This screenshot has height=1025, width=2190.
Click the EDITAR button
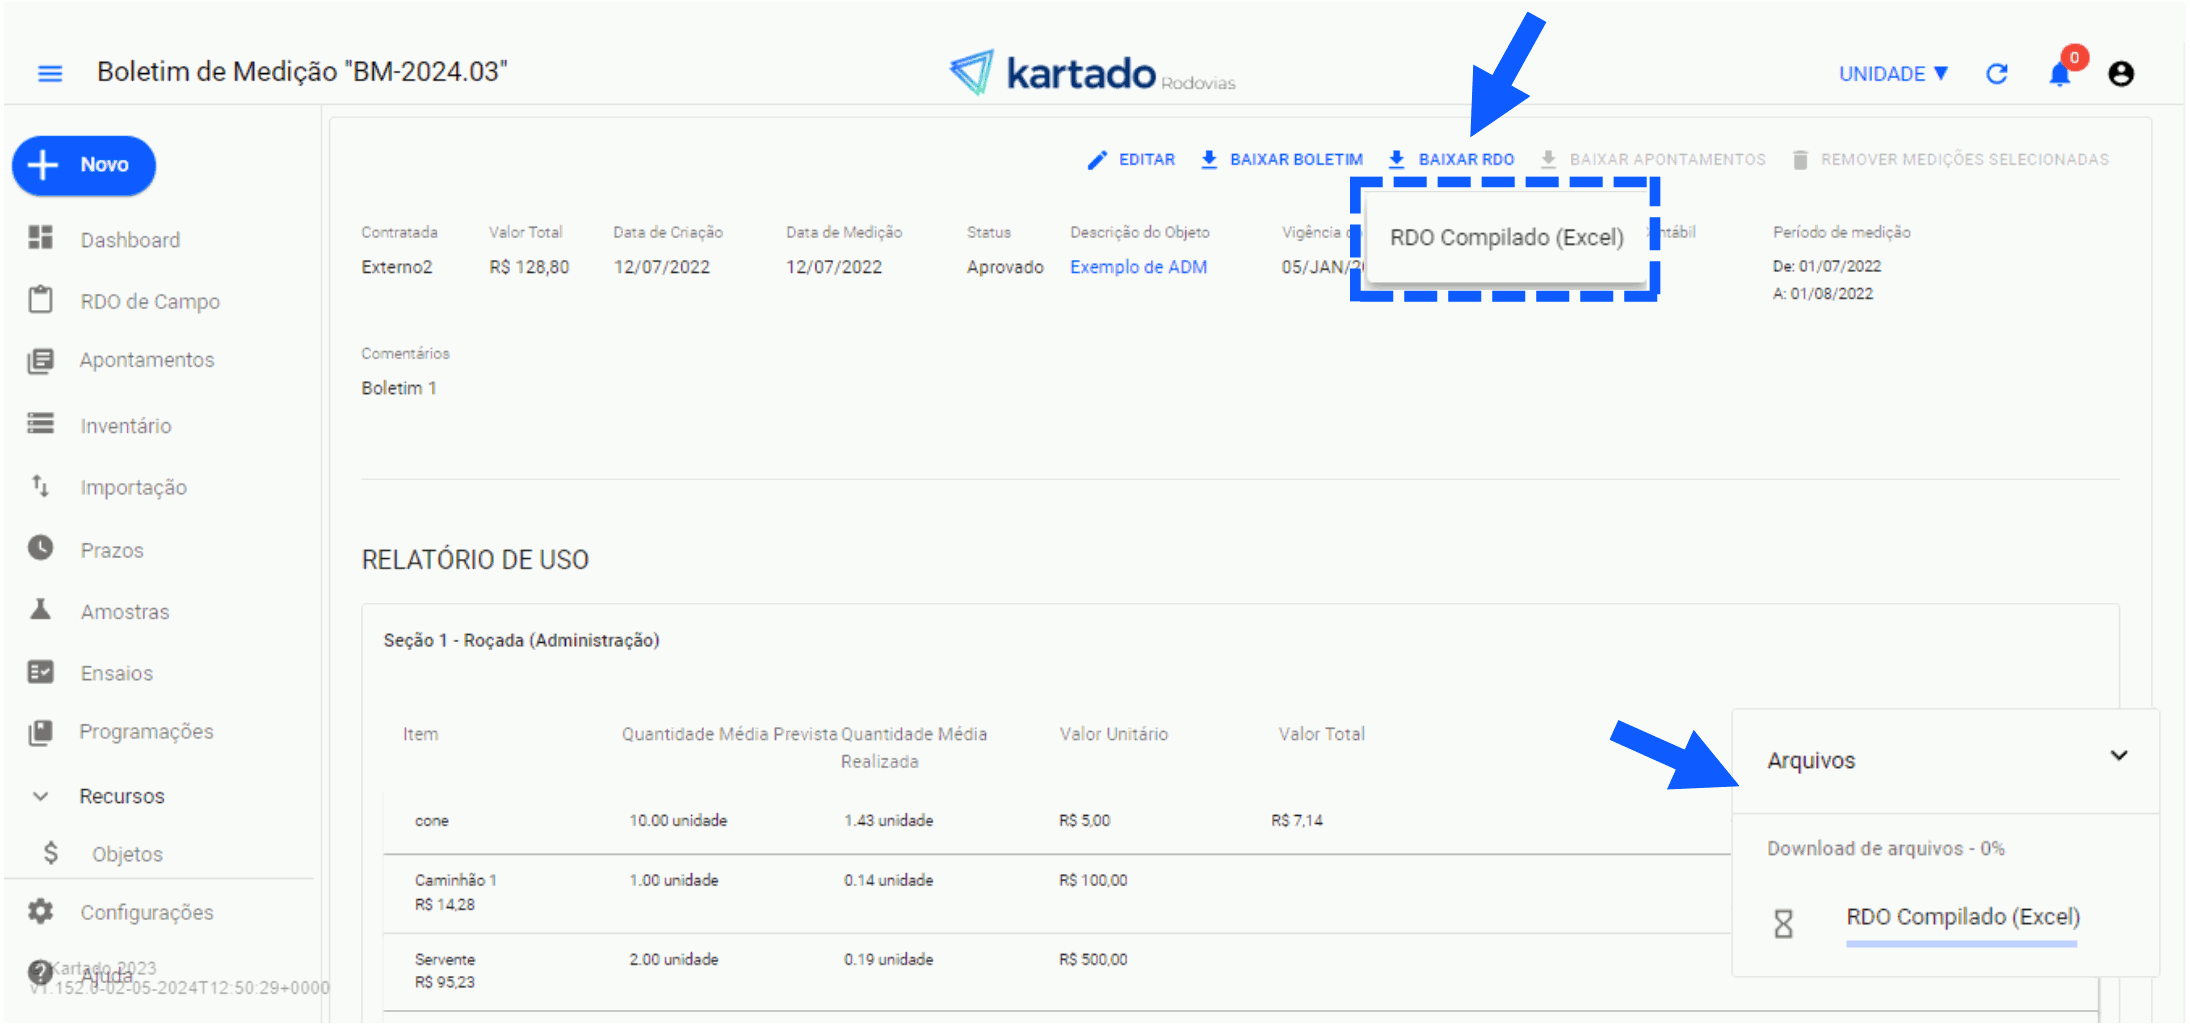(1132, 160)
